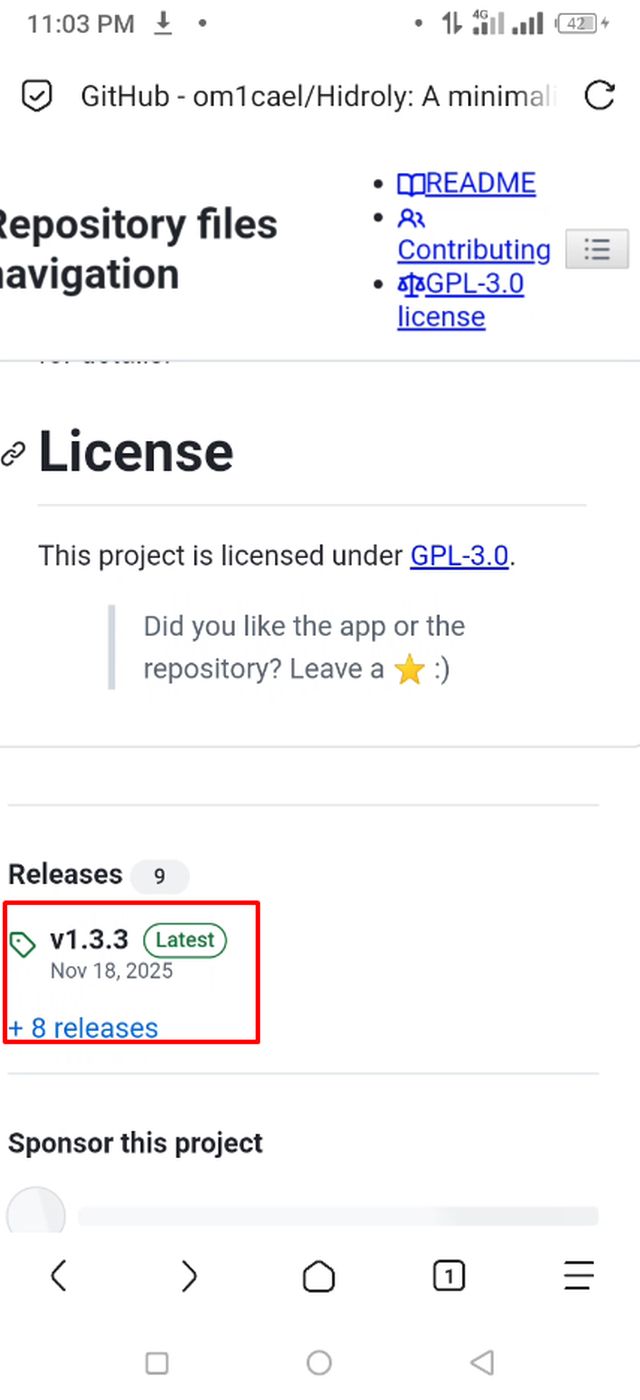This screenshot has height=1400, width=640.
Task: Go back with browser back arrow
Action: [x=58, y=1275]
